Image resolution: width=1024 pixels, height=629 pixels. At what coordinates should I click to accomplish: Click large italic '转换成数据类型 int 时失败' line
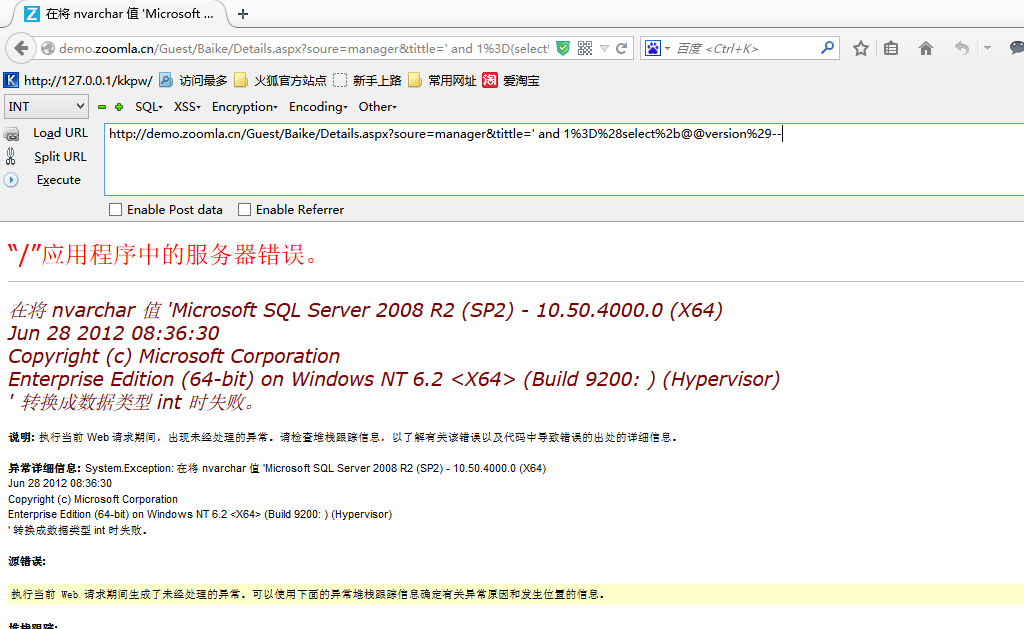click(x=131, y=402)
